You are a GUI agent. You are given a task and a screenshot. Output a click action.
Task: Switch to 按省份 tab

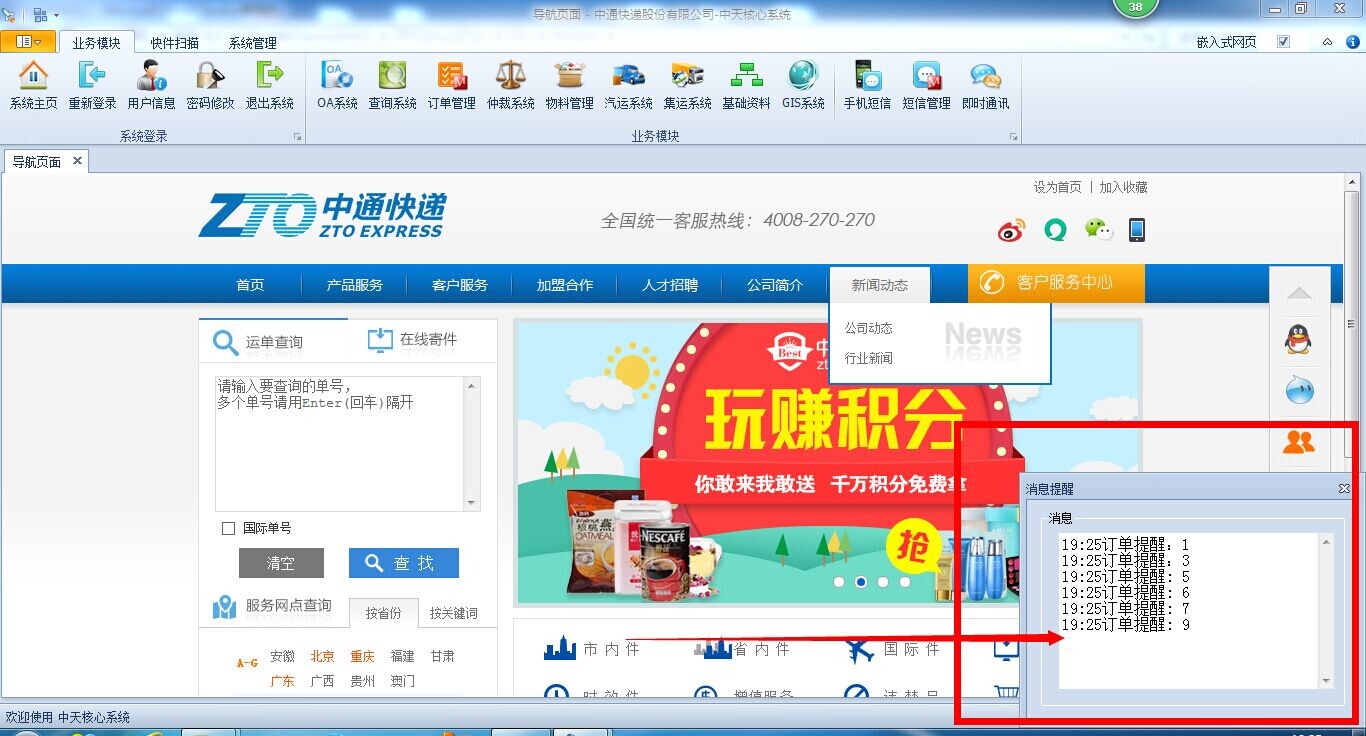tap(383, 613)
